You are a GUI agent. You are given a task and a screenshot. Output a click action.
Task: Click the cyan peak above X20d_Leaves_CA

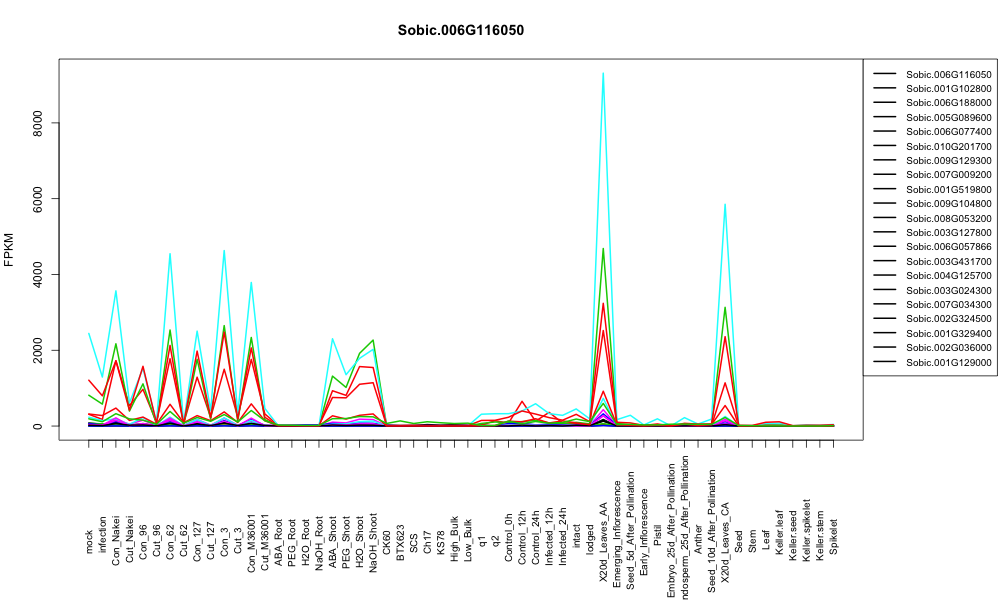725,205
